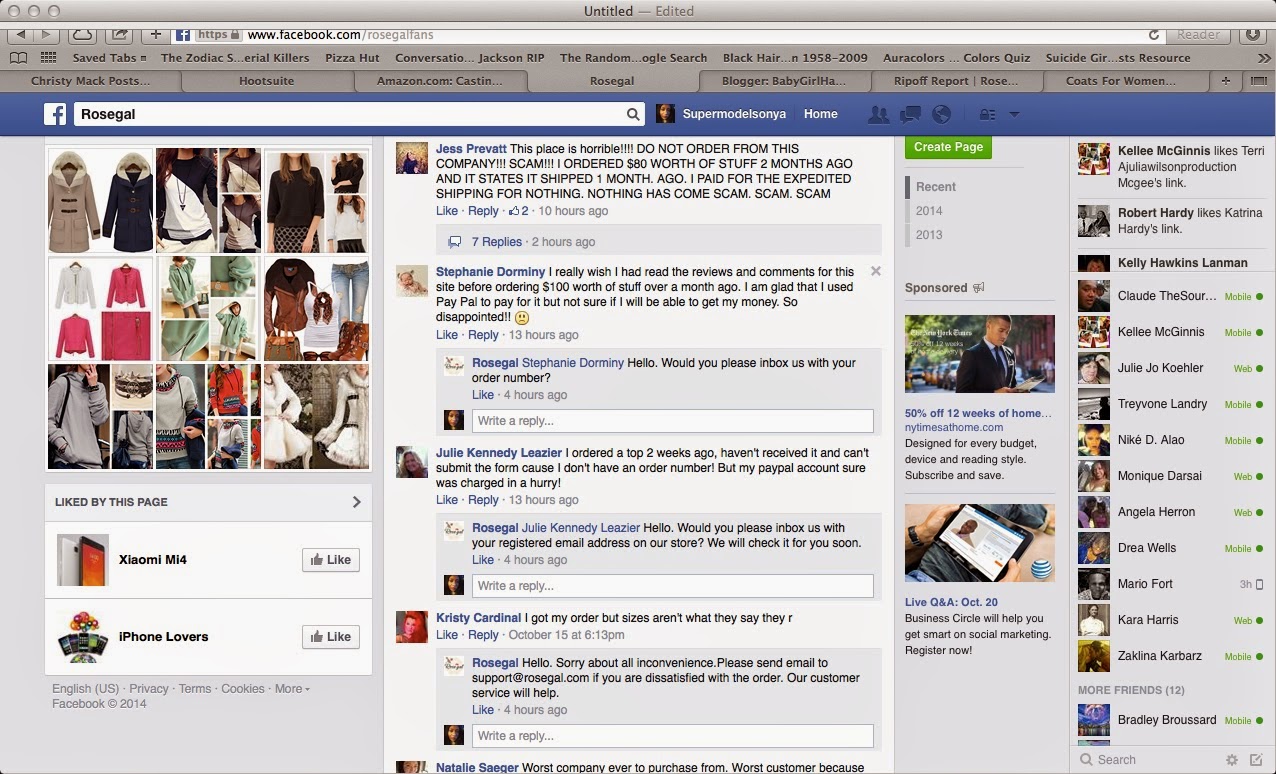Click Safari share button
The image size is (1276, 774).
[120, 34]
